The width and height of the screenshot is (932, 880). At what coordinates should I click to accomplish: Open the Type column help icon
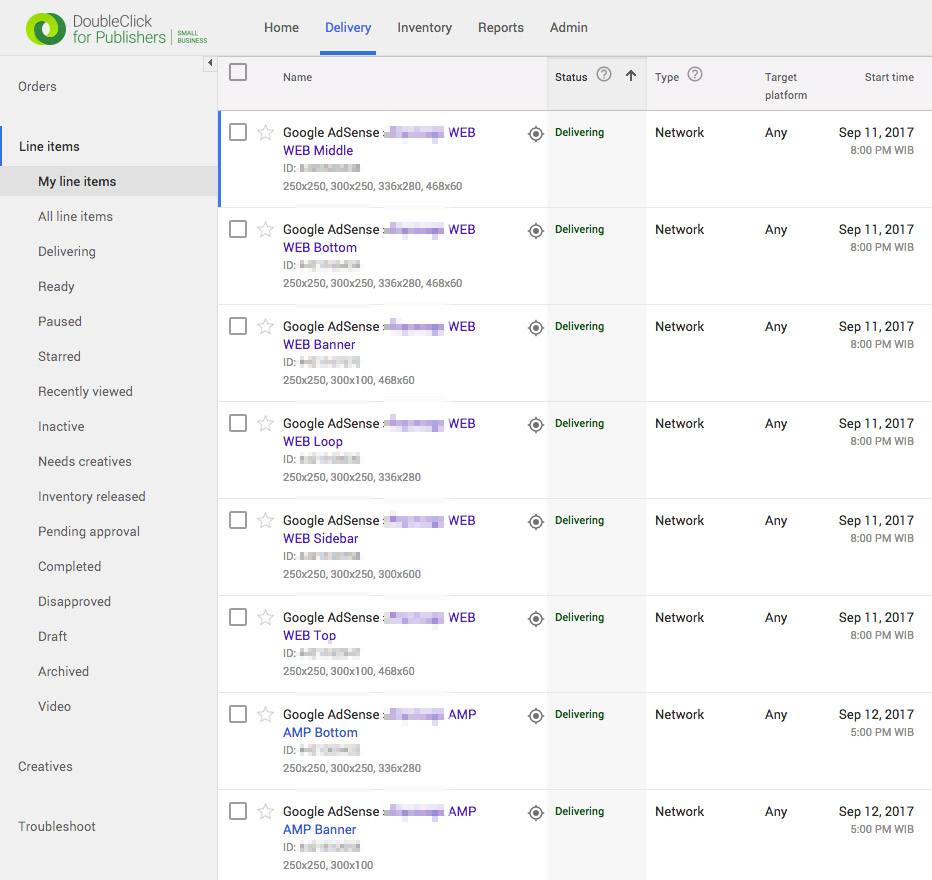[x=695, y=74]
